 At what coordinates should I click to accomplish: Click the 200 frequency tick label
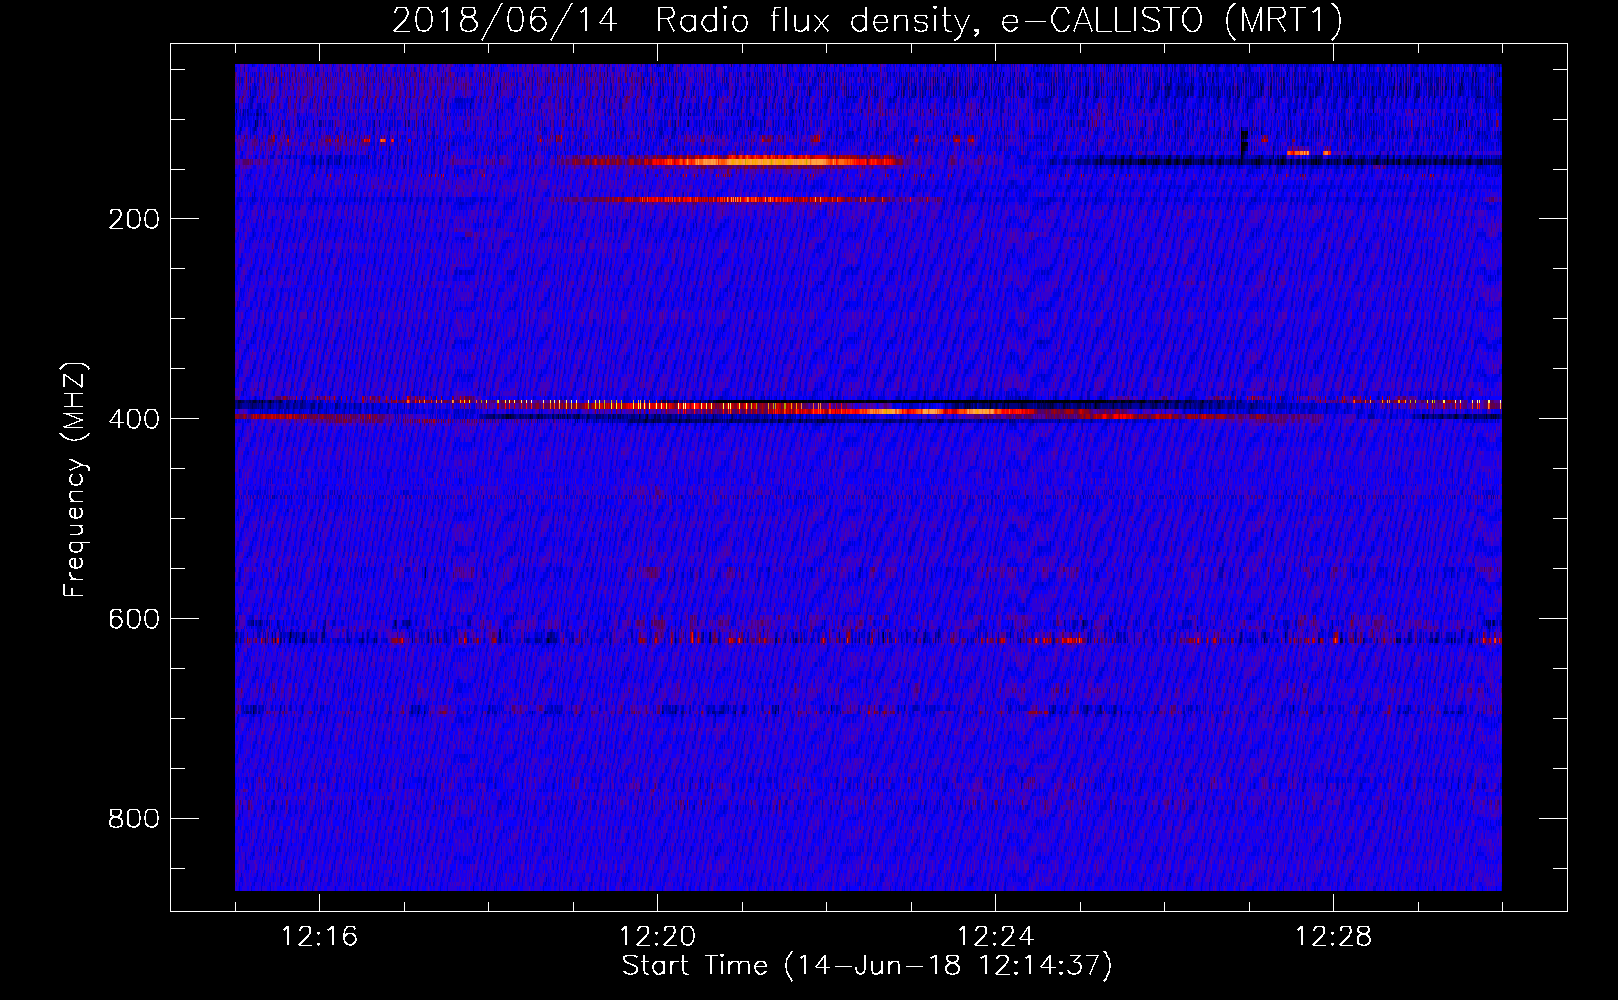(x=134, y=219)
